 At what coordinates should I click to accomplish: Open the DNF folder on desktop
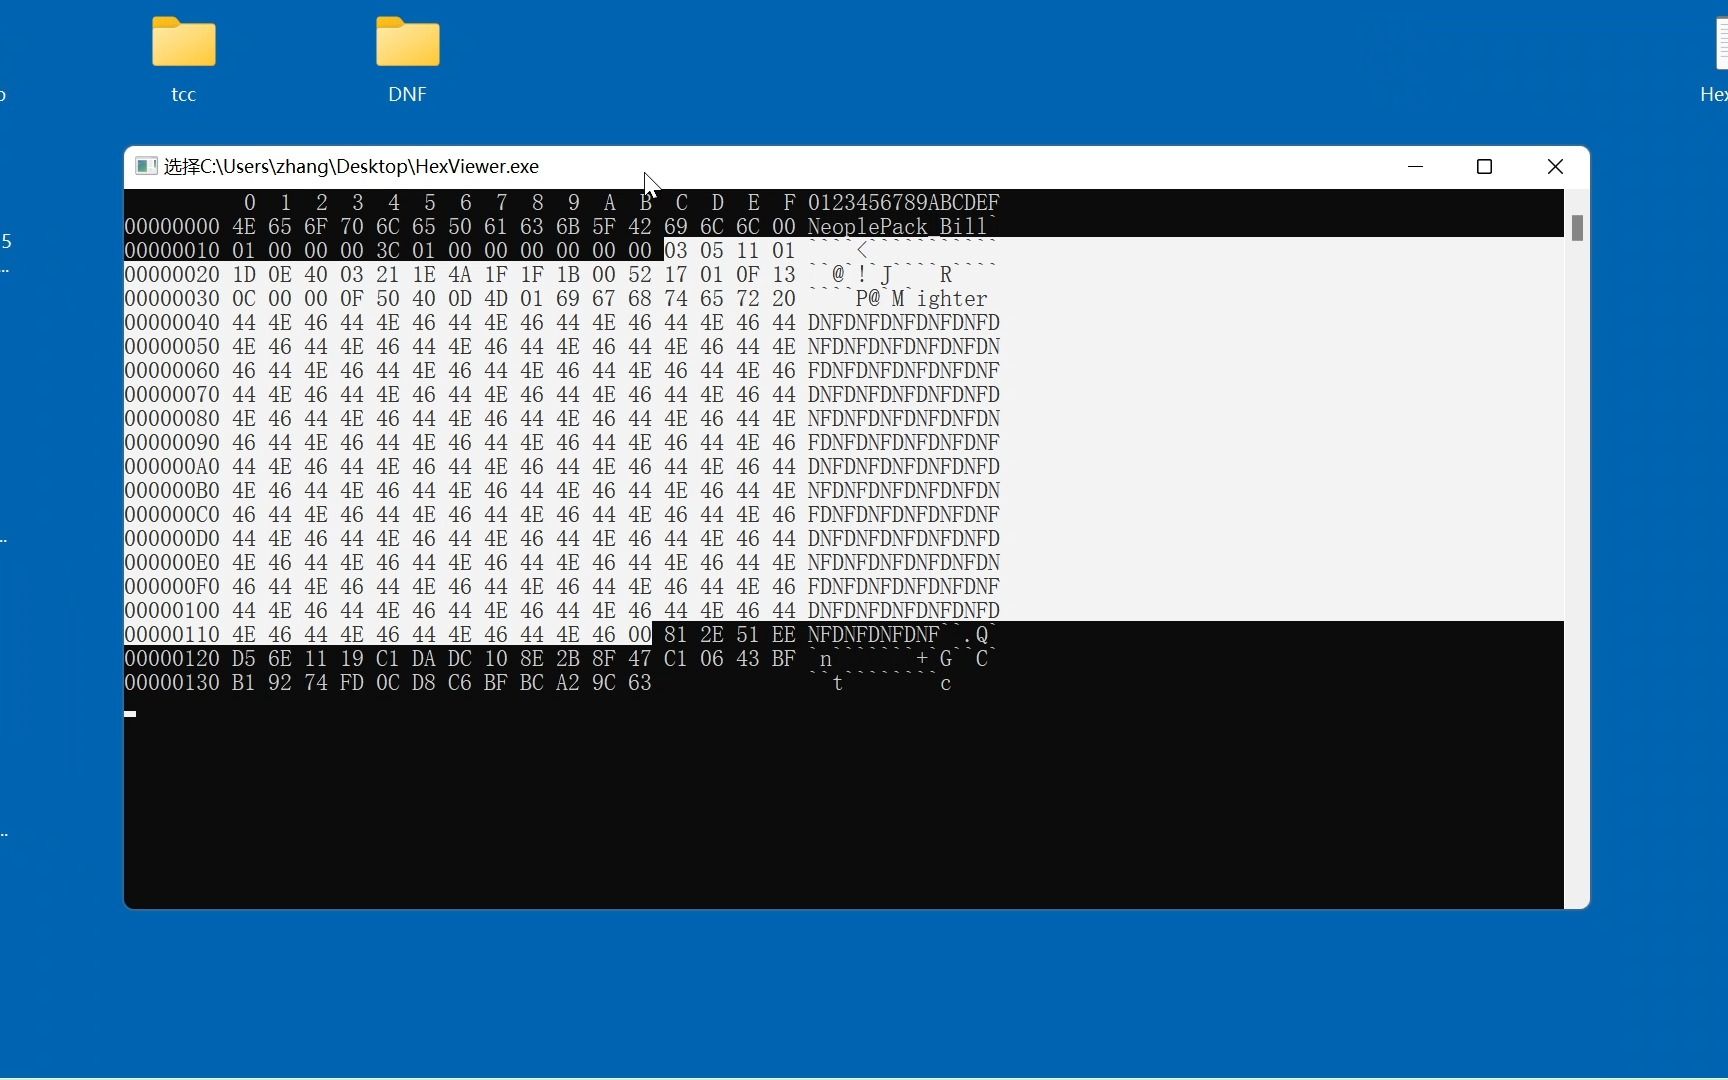408,42
